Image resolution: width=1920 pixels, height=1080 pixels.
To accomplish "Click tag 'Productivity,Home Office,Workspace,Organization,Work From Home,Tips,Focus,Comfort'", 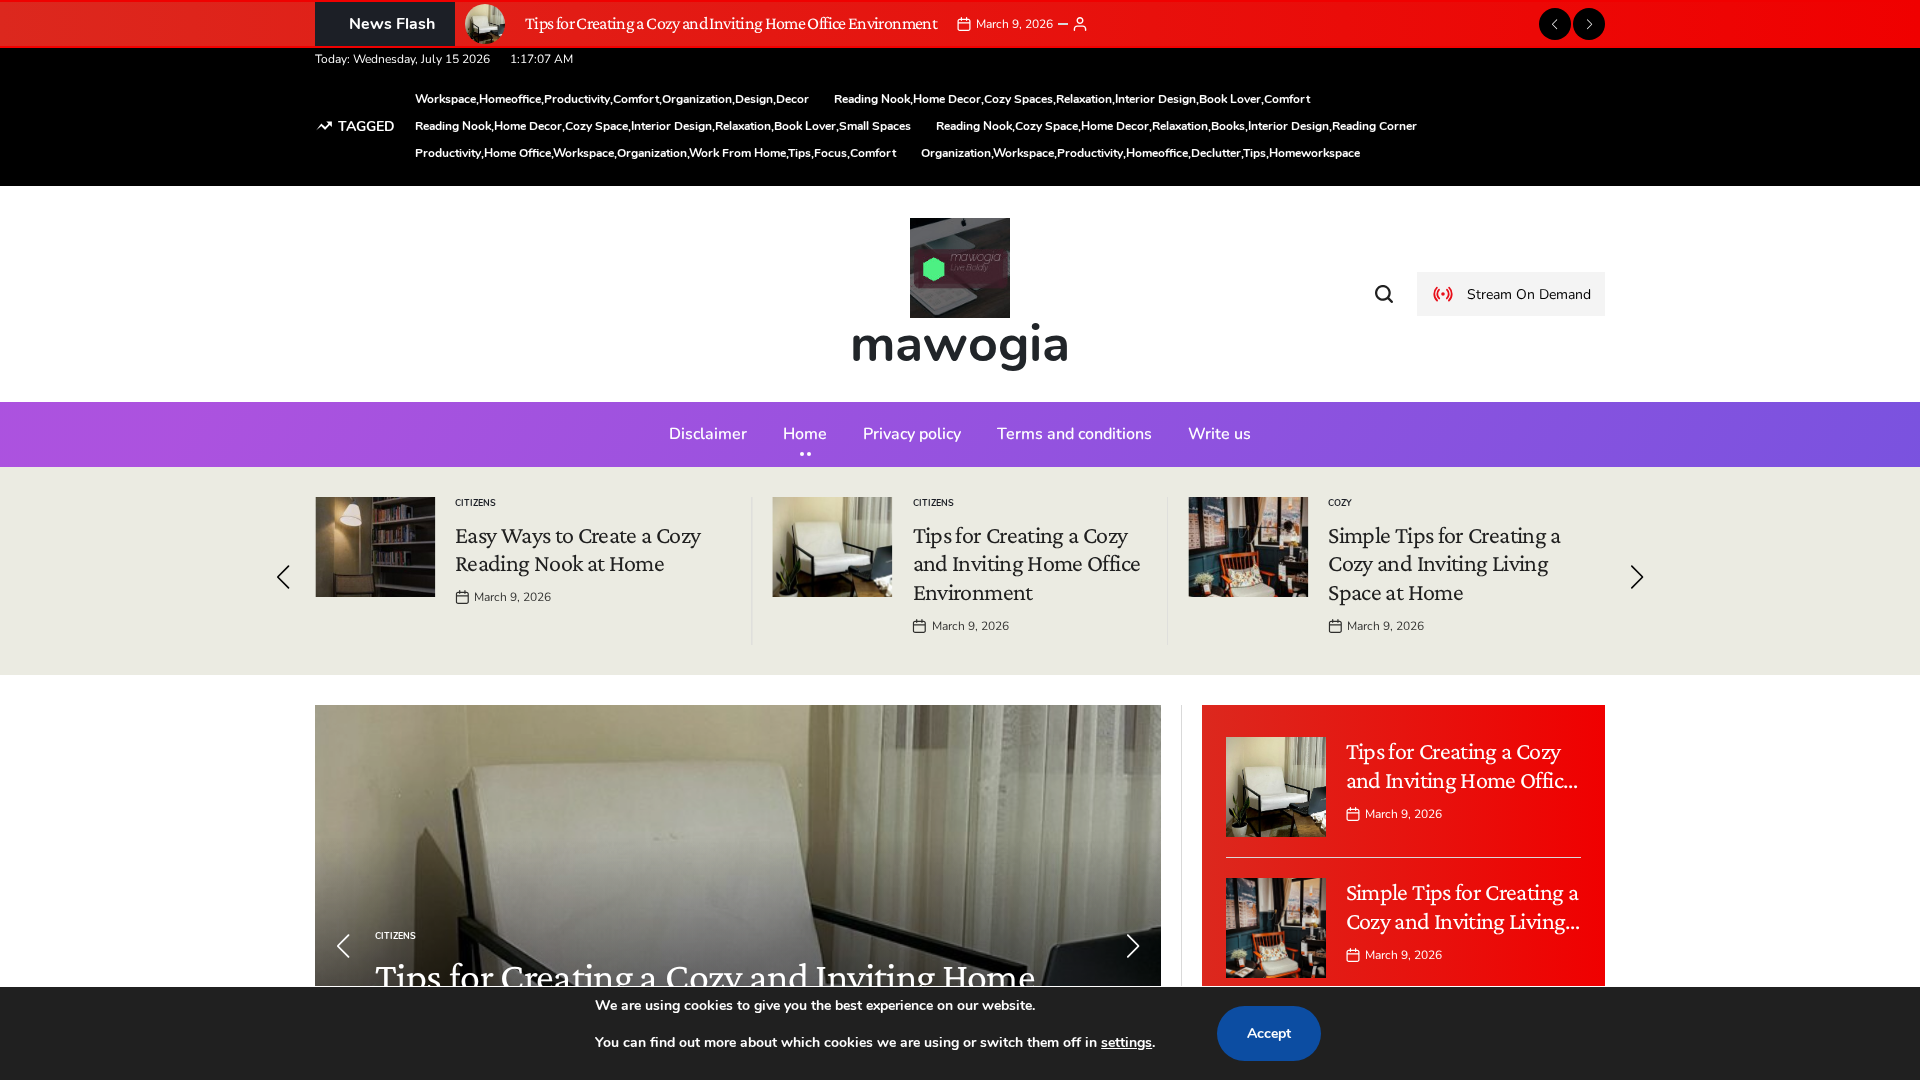I will pyautogui.click(x=655, y=153).
